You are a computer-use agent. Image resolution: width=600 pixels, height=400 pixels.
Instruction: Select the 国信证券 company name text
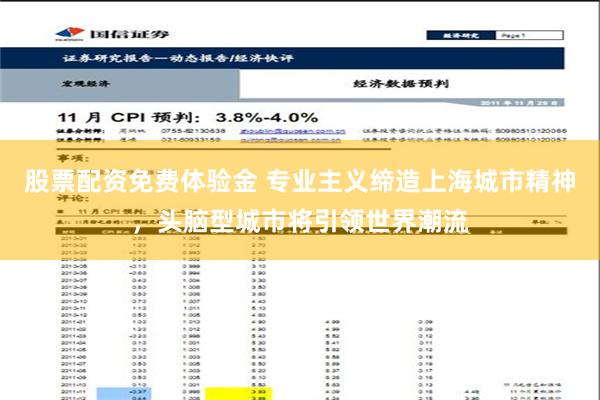pyautogui.click(x=129, y=34)
